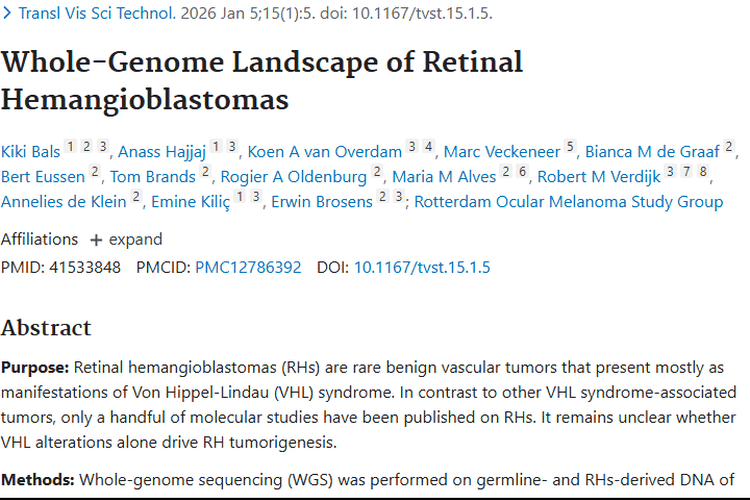Open the PMC12786392 full text link
This screenshot has width=750, height=500.
pyautogui.click(x=248, y=267)
